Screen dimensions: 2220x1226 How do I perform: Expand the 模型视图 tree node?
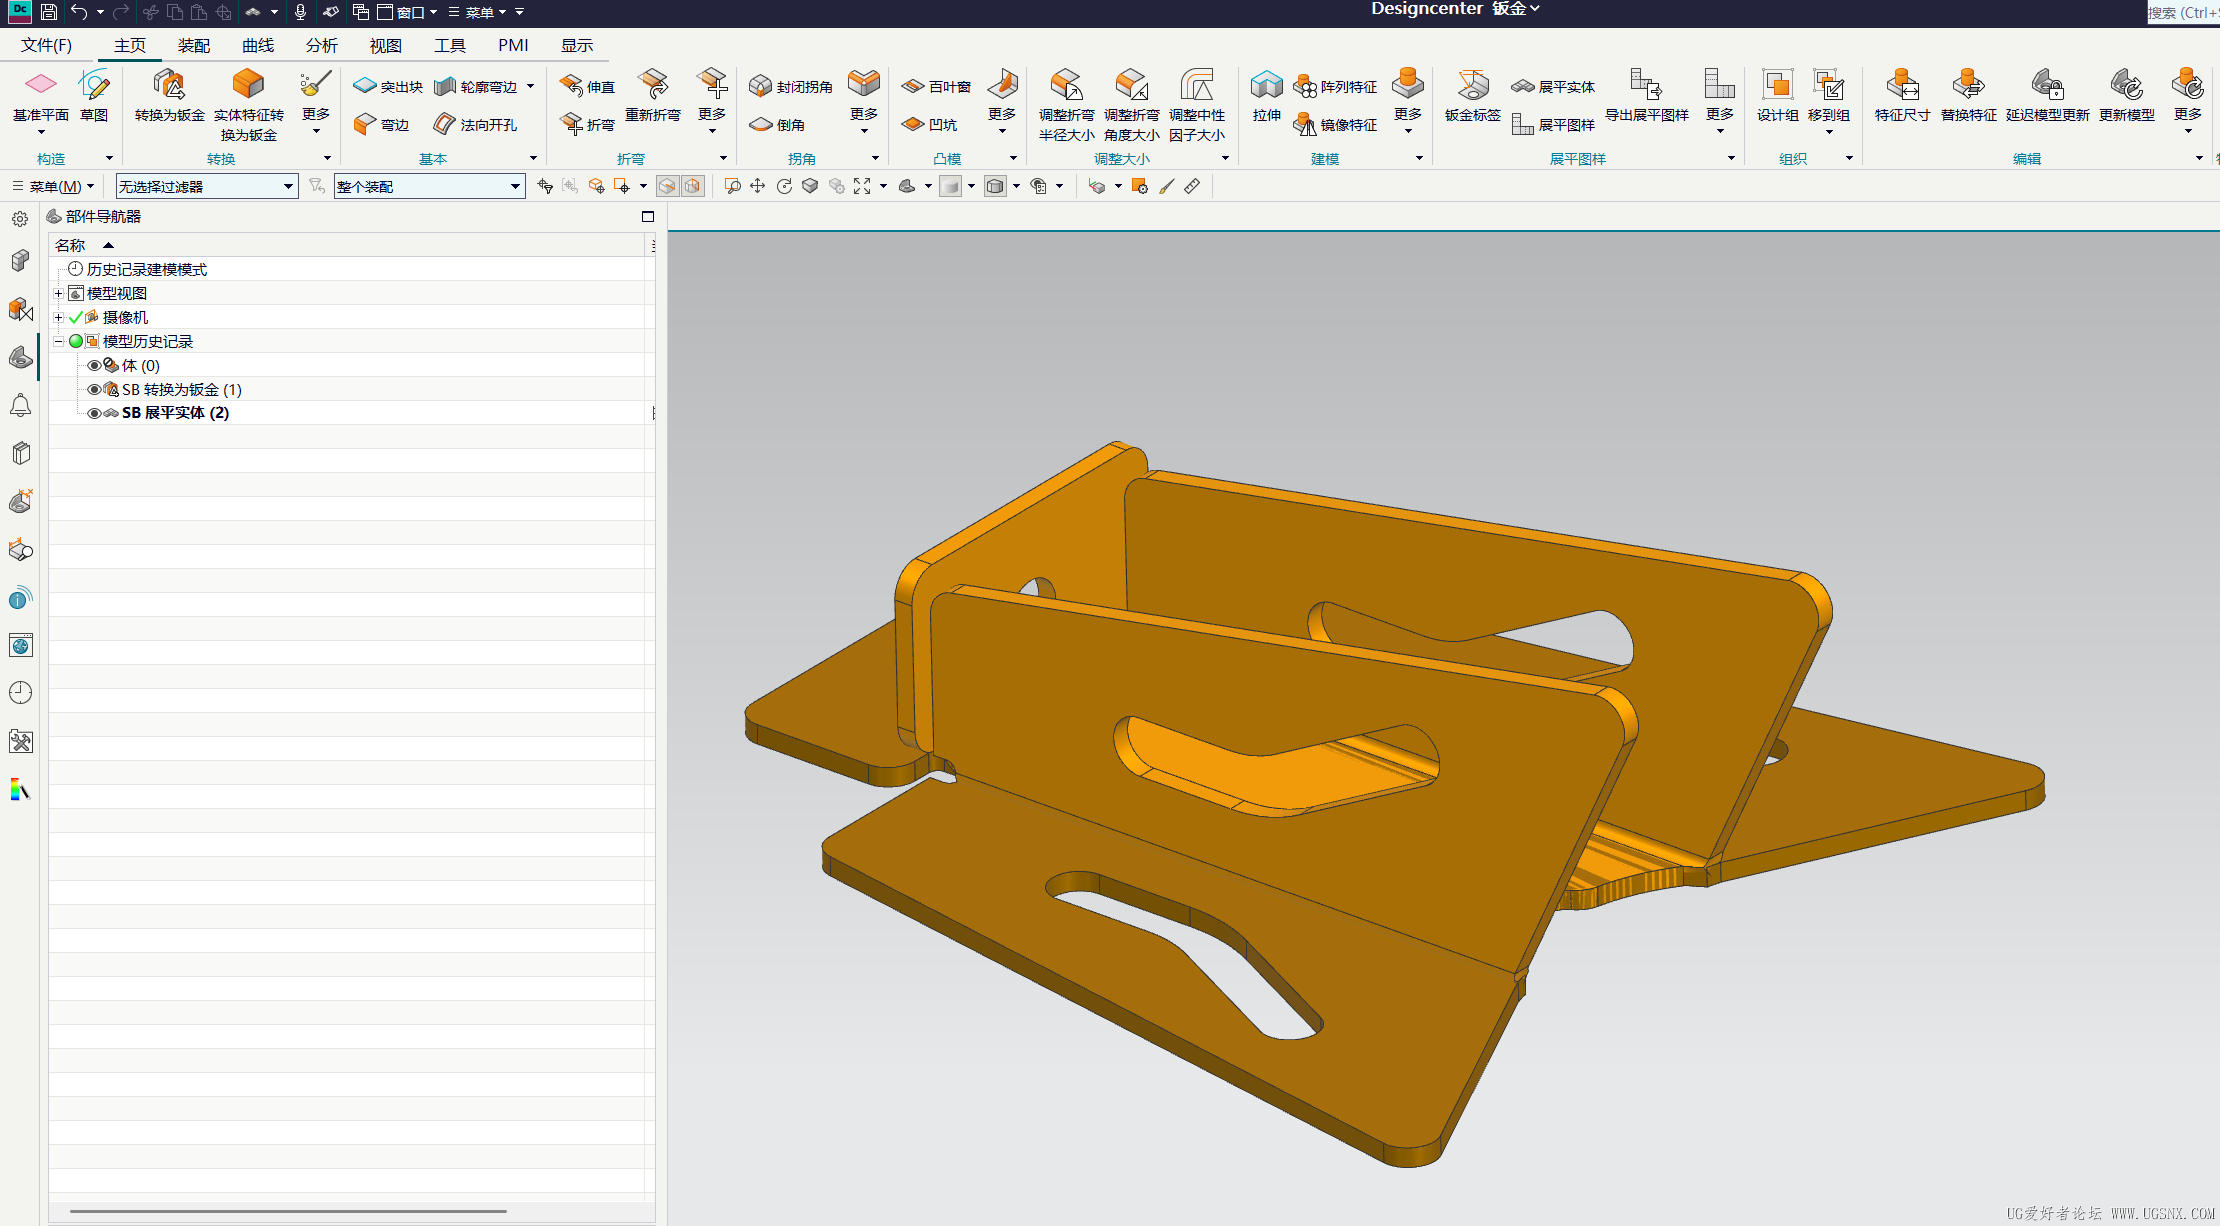point(59,293)
